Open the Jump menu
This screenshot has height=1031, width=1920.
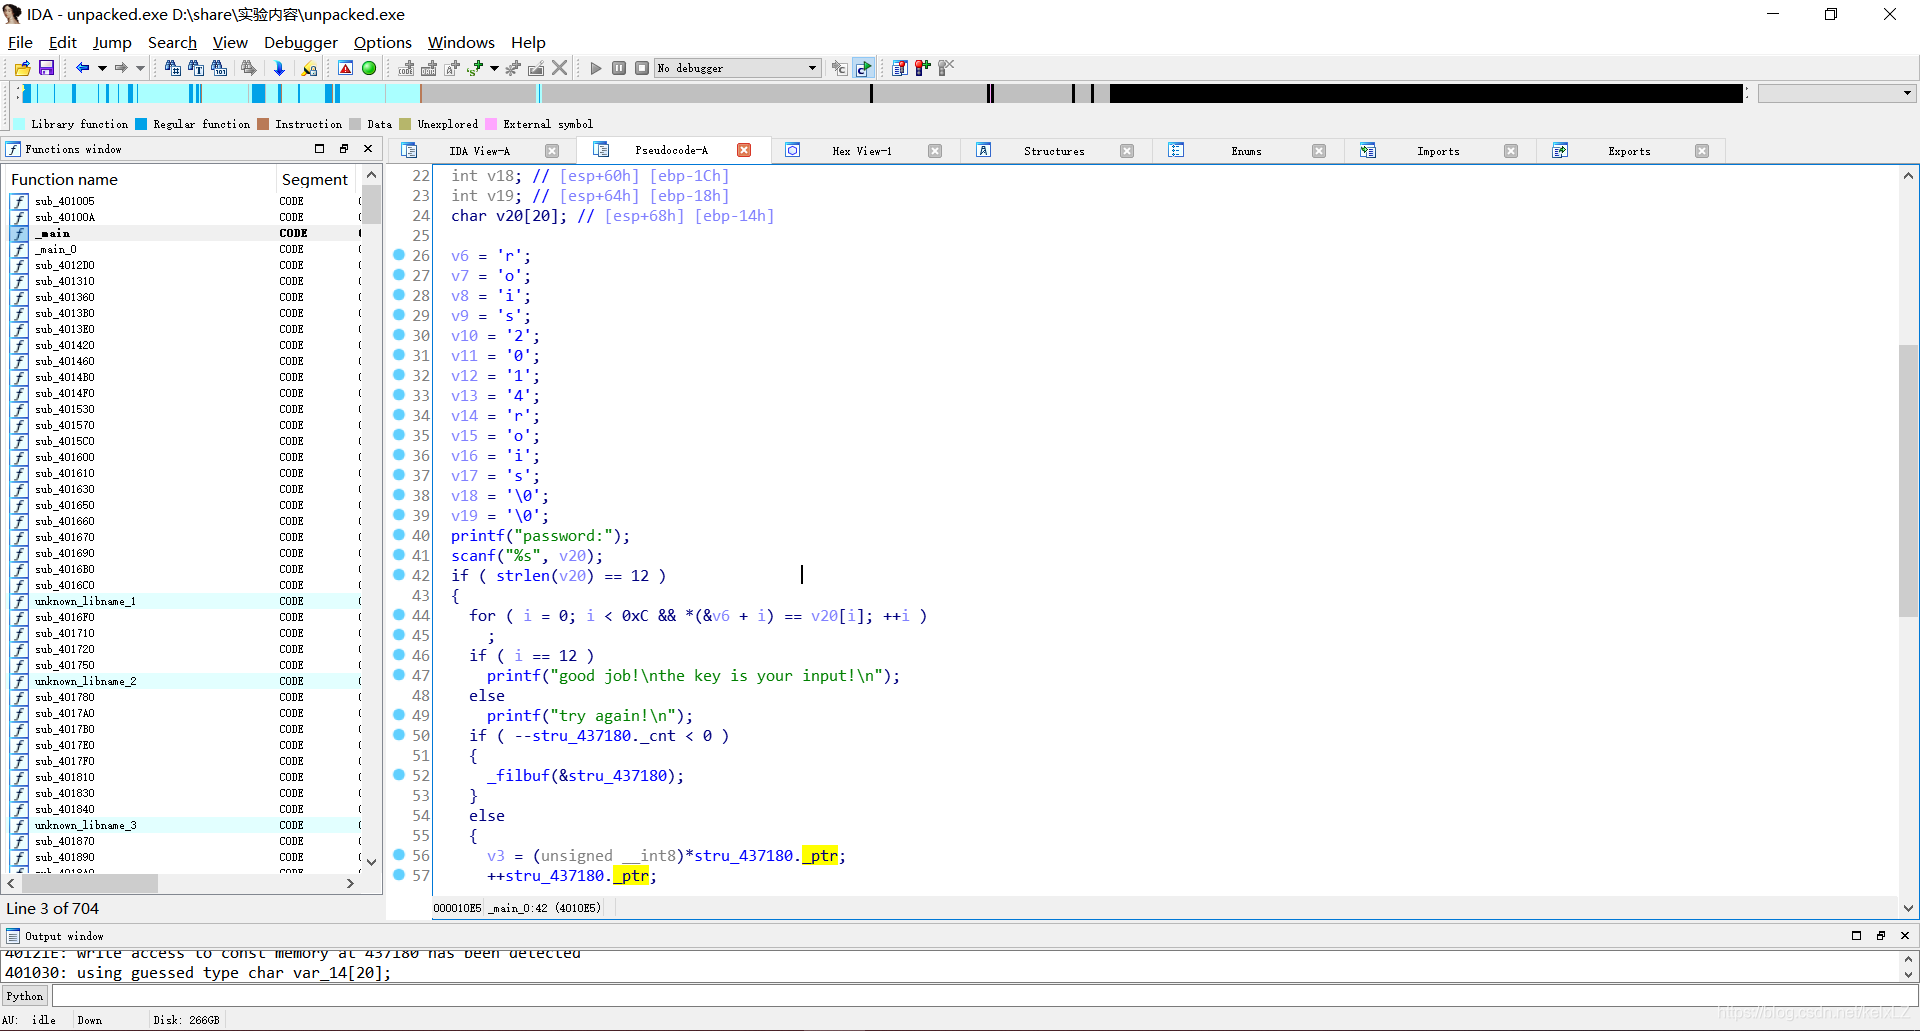pyautogui.click(x=112, y=42)
